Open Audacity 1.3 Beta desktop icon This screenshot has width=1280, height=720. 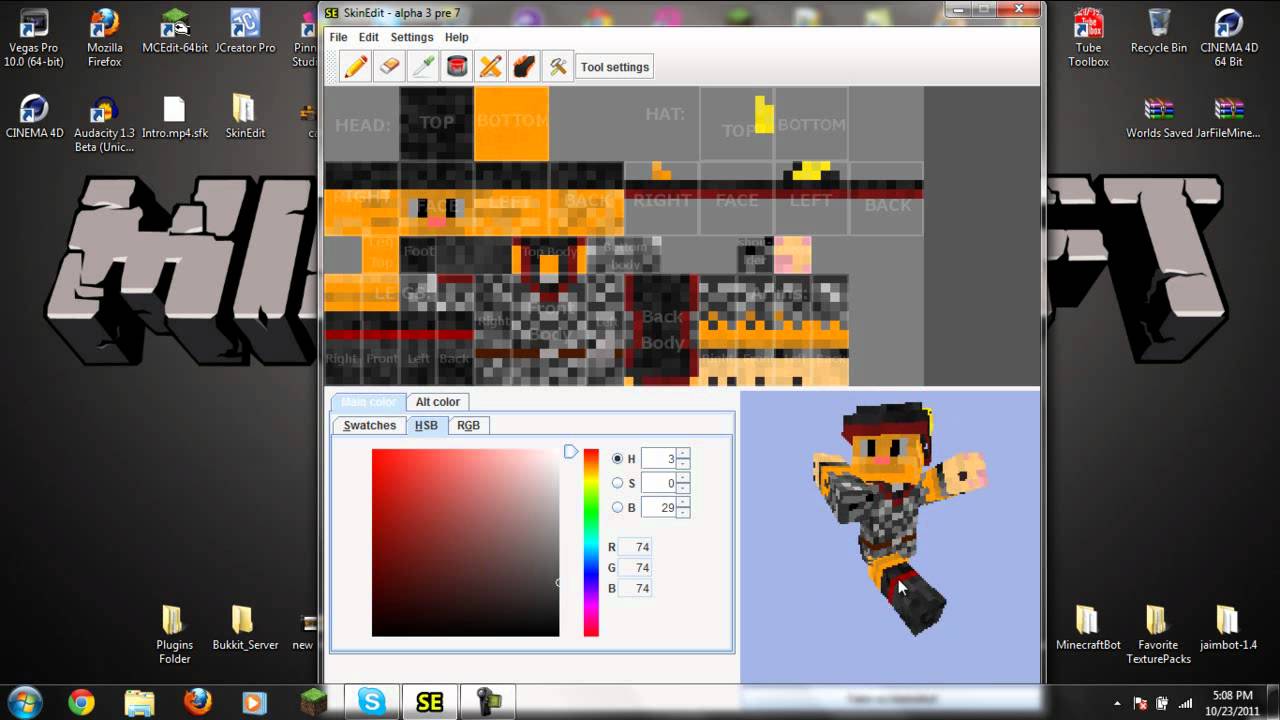coord(104,124)
